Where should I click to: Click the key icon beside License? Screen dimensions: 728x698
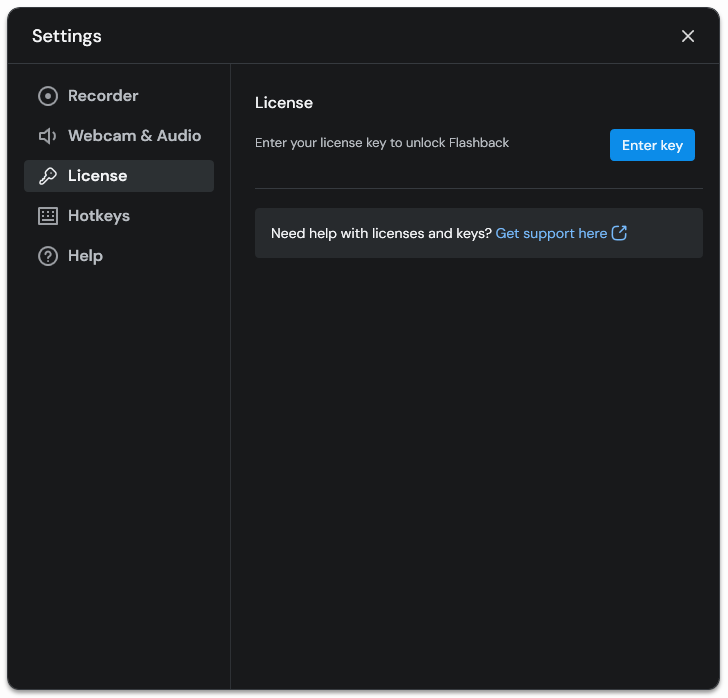coord(48,176)
